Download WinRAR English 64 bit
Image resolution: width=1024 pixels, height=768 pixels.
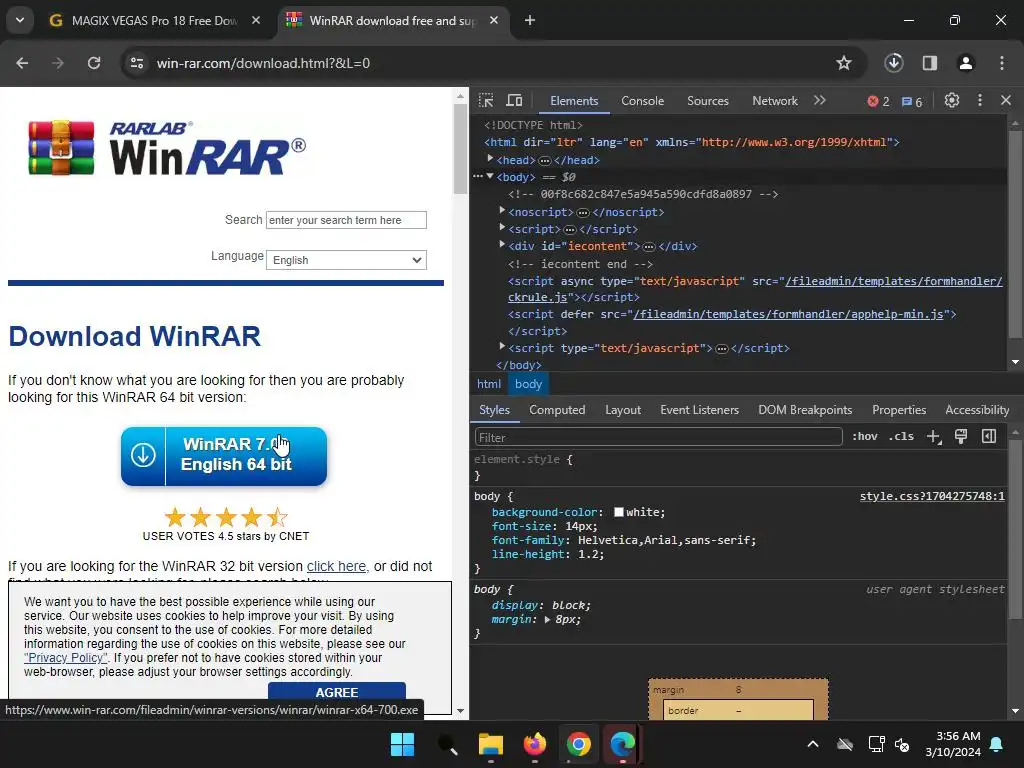click(224, 456)
